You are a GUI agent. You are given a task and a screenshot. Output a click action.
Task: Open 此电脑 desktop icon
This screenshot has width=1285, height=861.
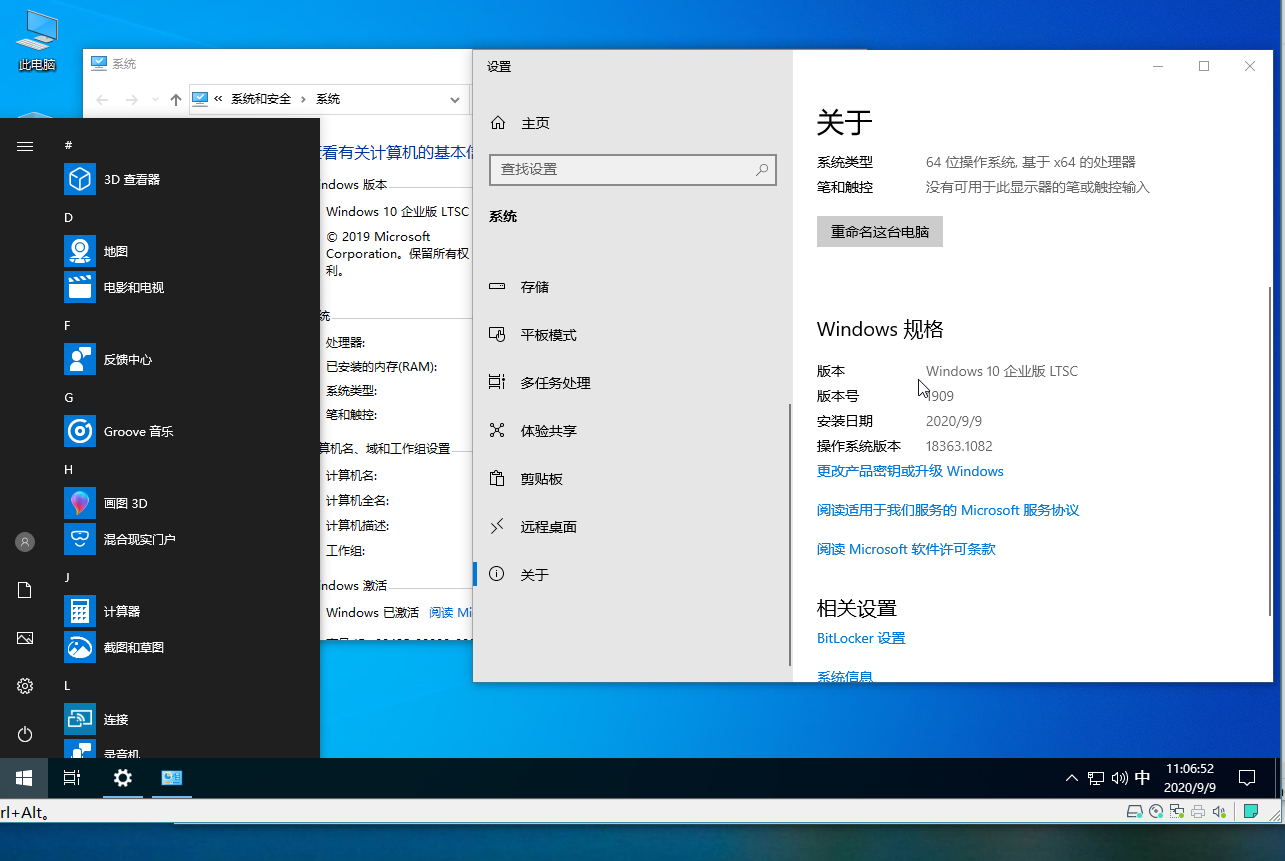[x=37, y=42]
